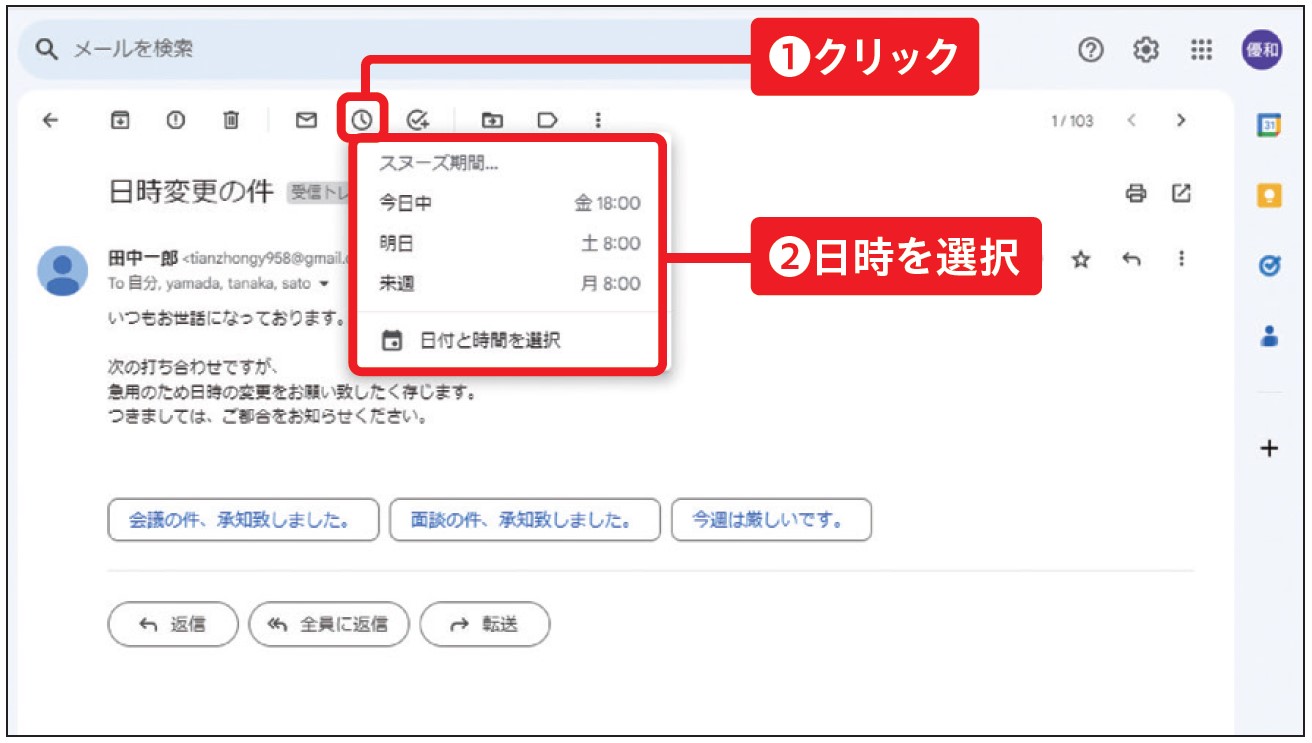Click the 転送 forward button

click(485, 625)
